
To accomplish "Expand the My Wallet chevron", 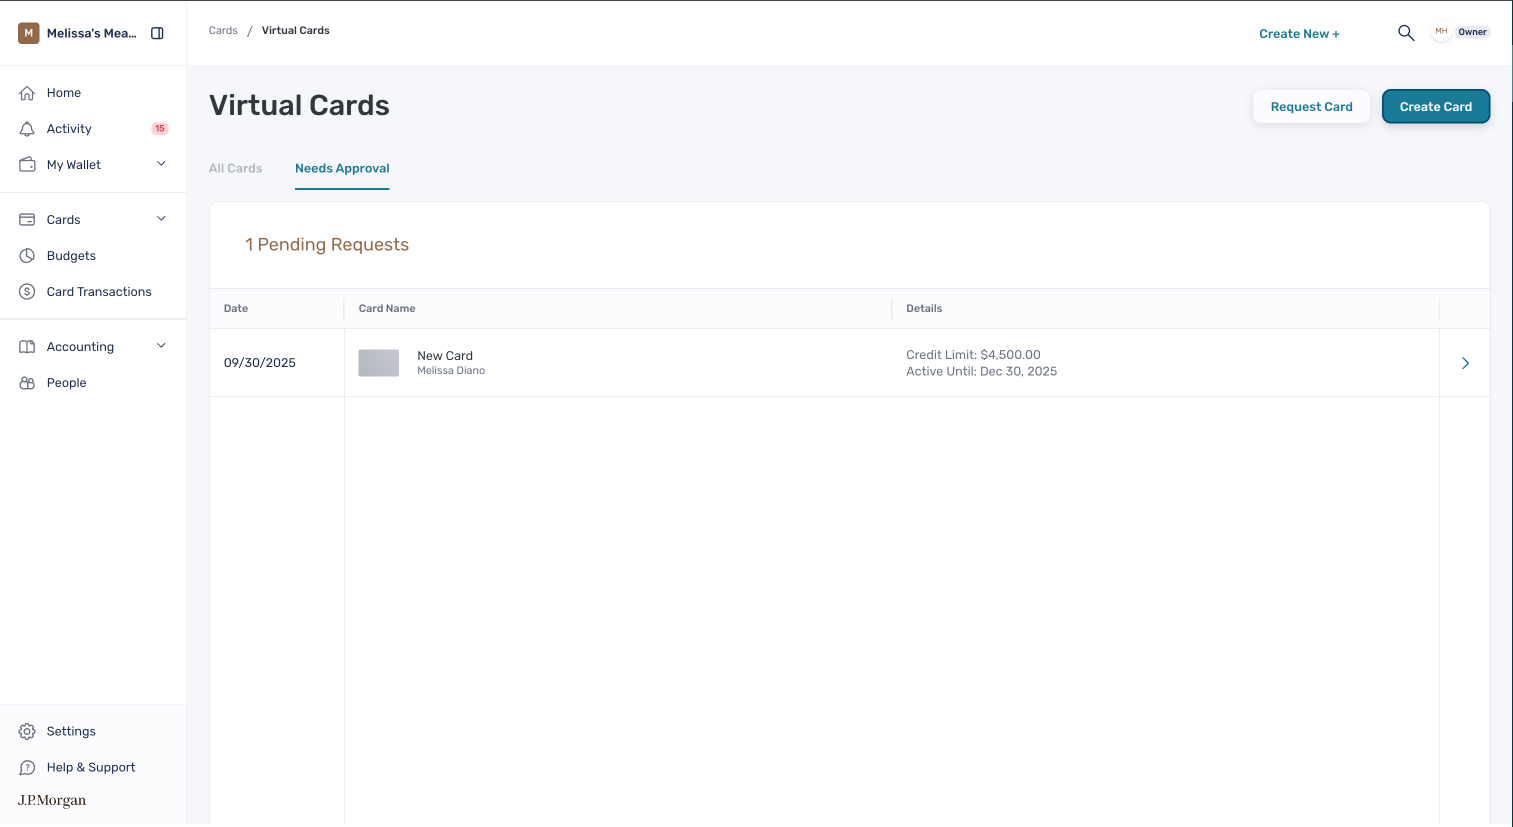I will coord(161,164).
